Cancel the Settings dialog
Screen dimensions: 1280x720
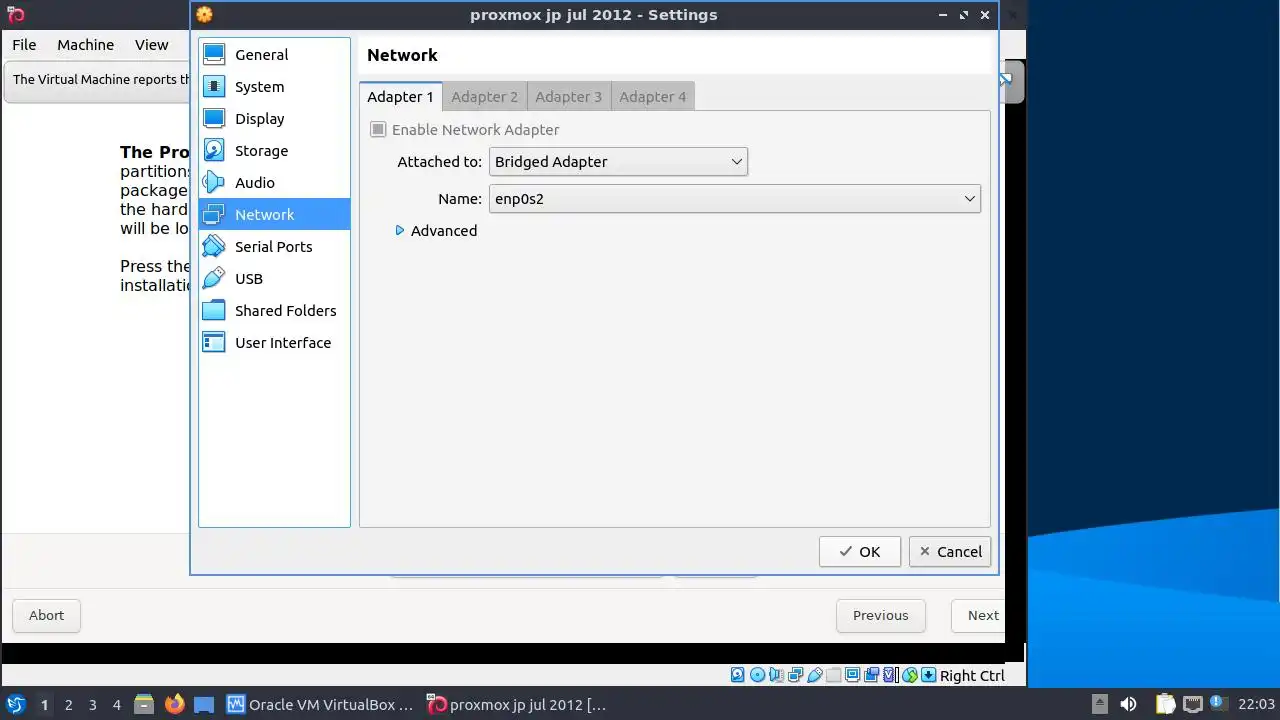(x=950, y=552)
